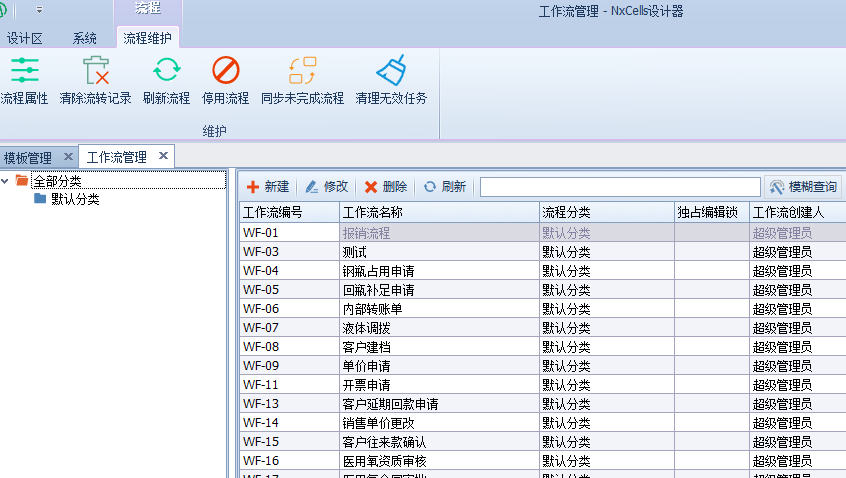Click the 修改 button
The width and height of the screenshot is (846, 478).
[327, 187]
